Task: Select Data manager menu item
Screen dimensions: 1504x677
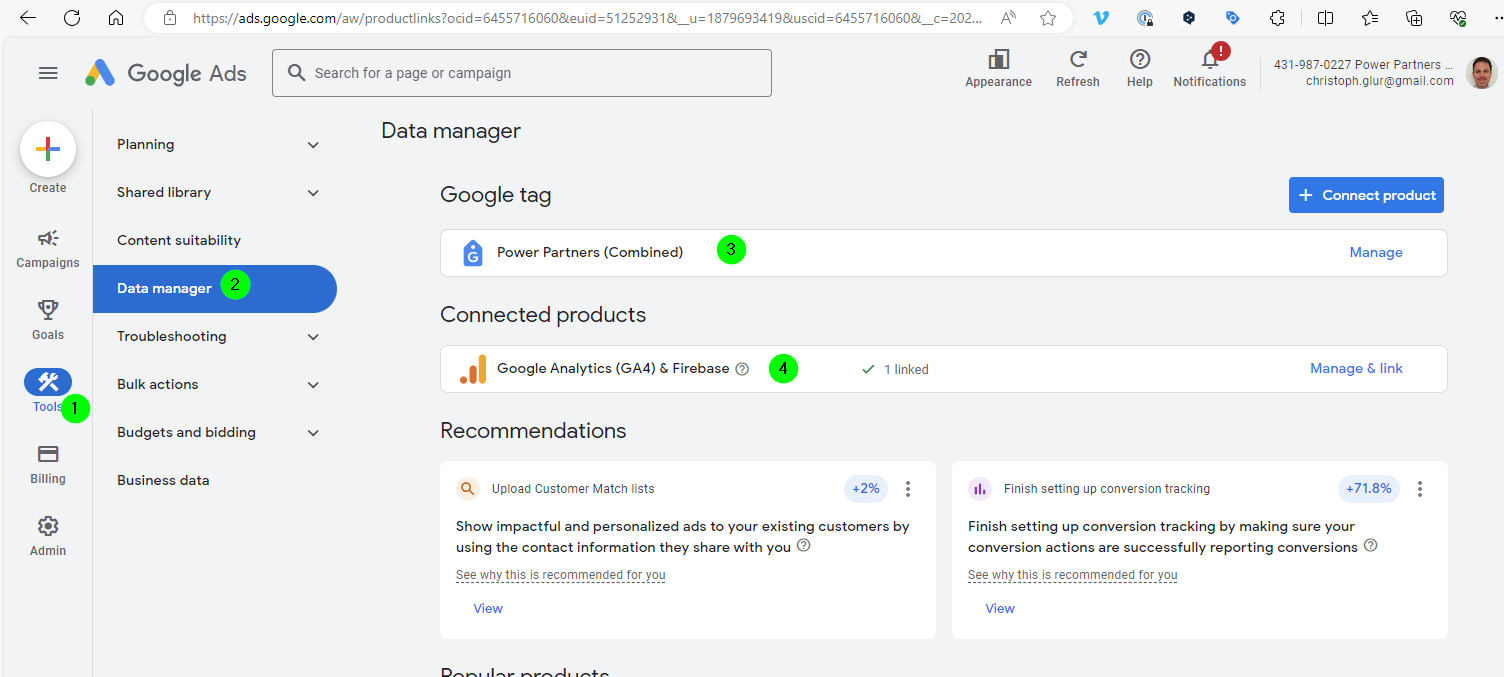Action: pos(215,289)
